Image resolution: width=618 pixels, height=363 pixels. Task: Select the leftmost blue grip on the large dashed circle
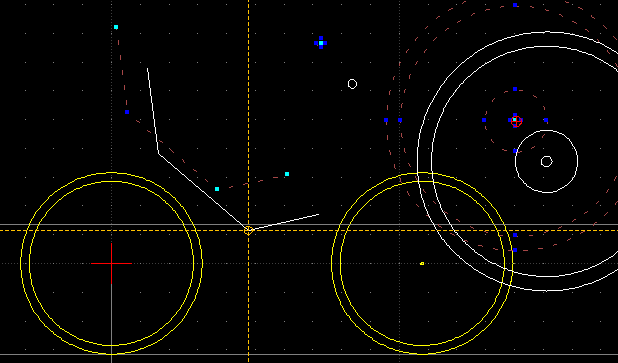[x=386, y=120]
